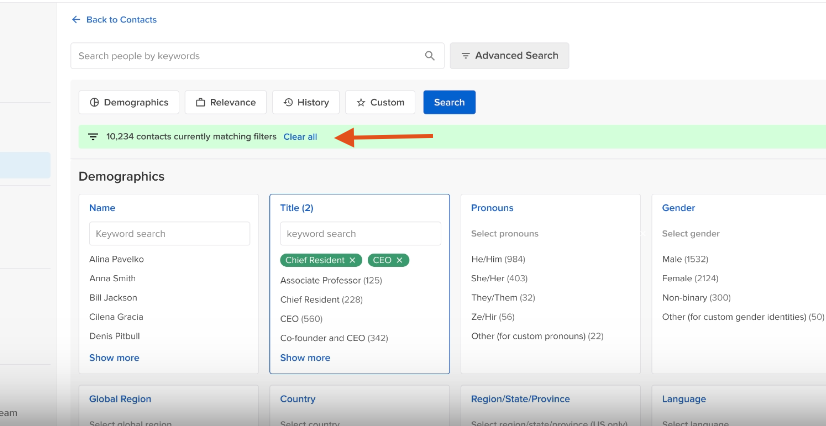826x426 pixels.
Task: Select Associate Professor (125) title
Action: 331,280
